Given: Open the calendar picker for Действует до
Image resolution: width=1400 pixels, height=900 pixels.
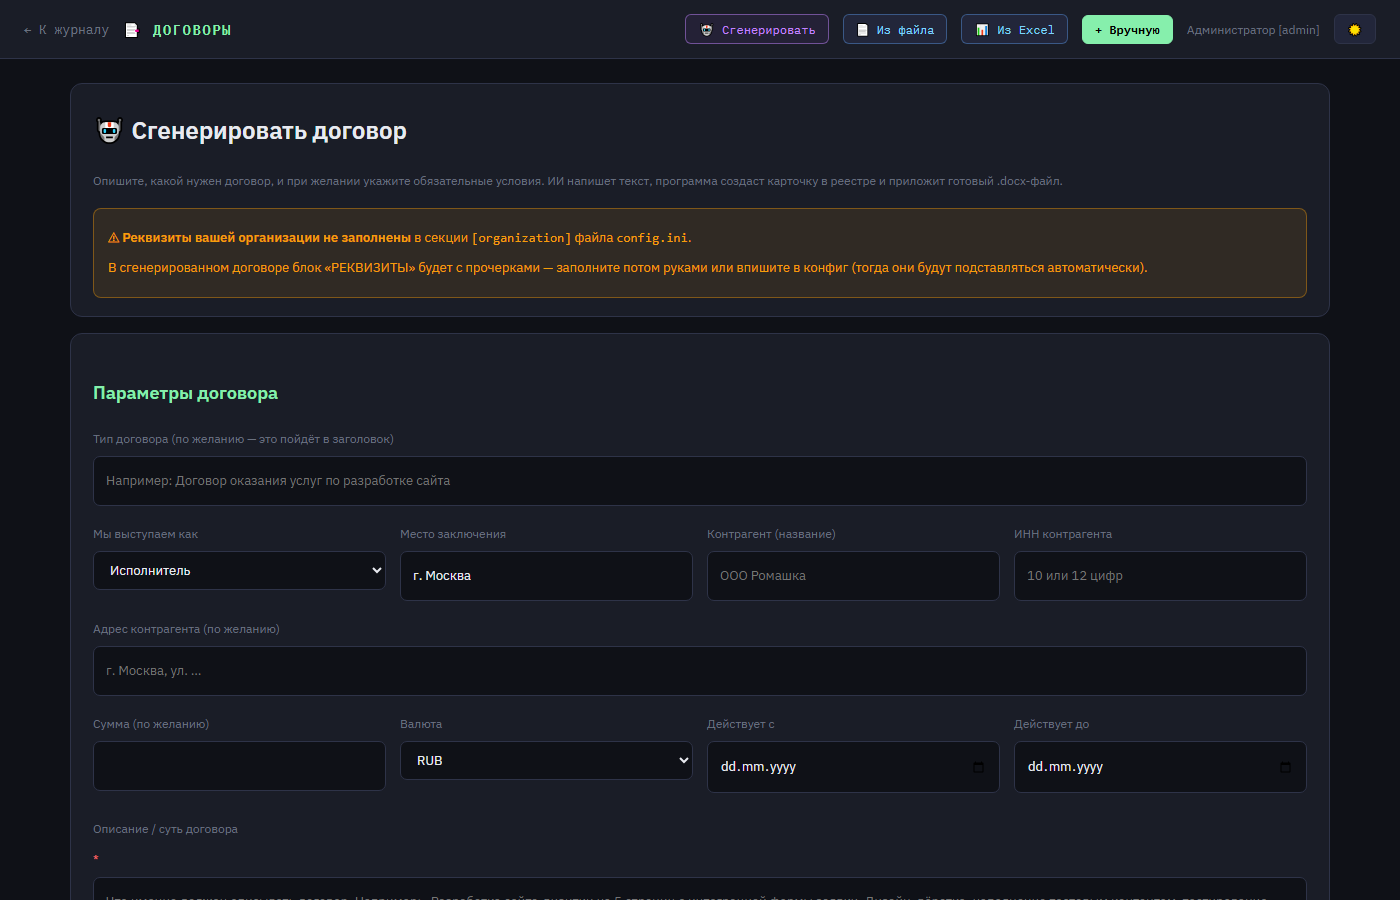Looking at the screenshot, I should (1285, 767).
